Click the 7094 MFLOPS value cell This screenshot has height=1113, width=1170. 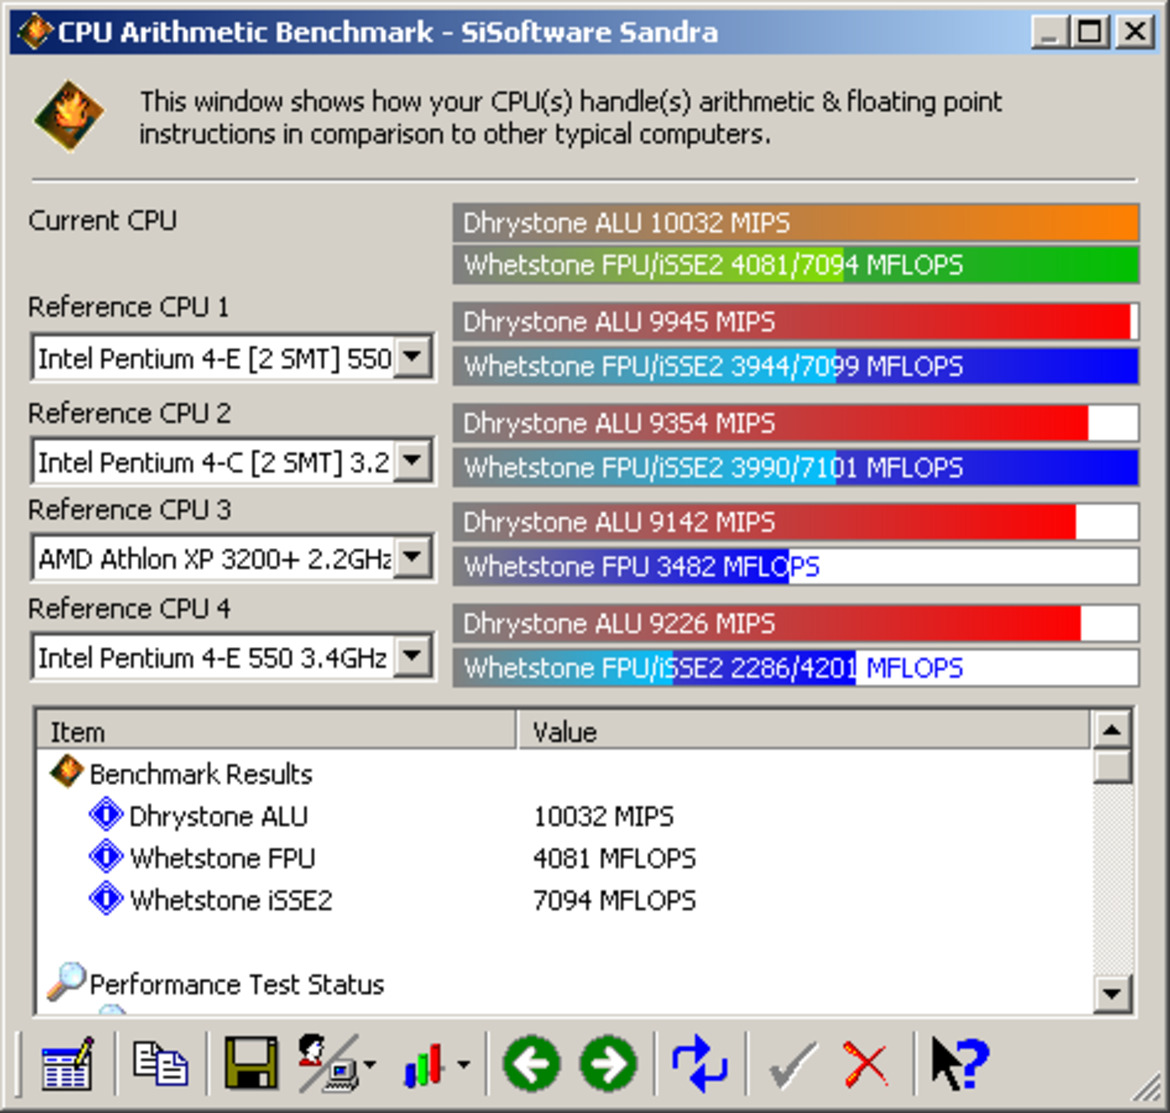pyautogui.click(x=614, y=900)
